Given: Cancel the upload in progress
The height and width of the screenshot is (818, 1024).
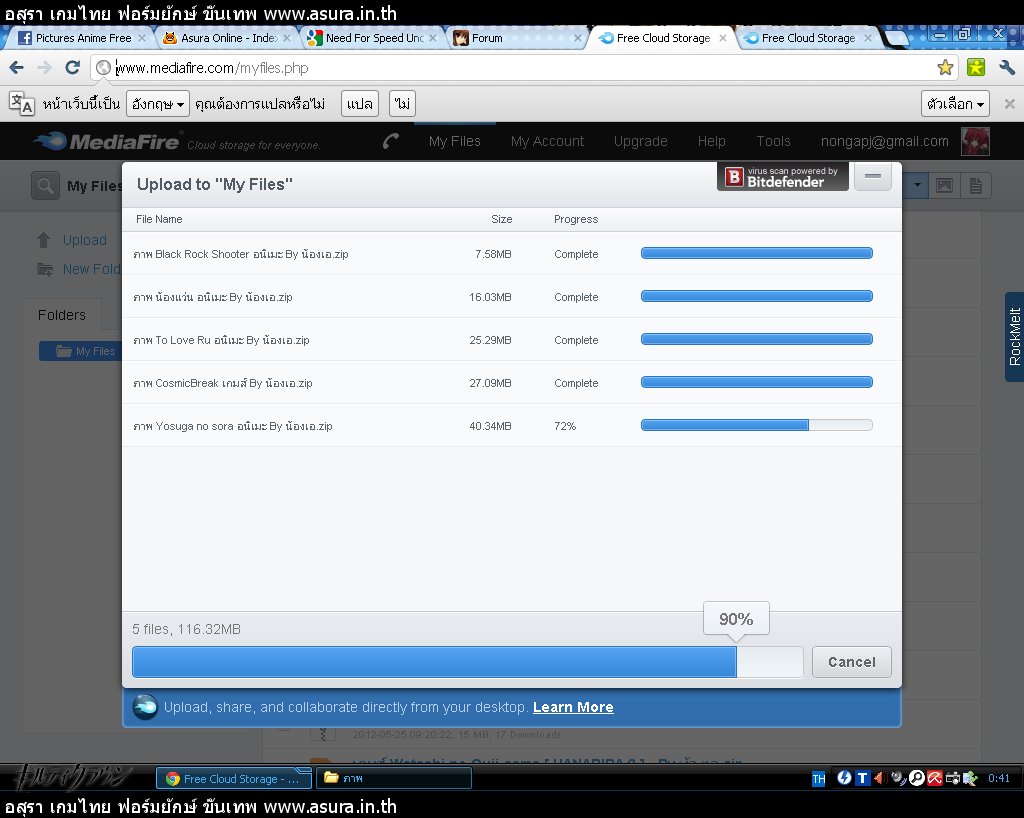Looking at the screenshot, I should (851, 662).
